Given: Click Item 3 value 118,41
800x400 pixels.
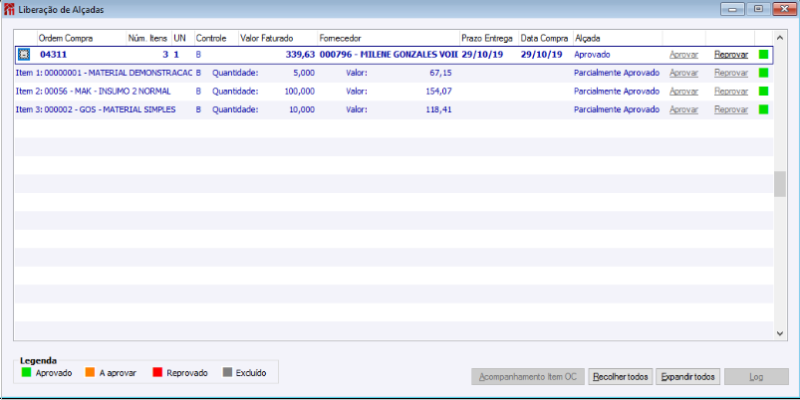Looking at the screenshot, I should click(439, 110).
